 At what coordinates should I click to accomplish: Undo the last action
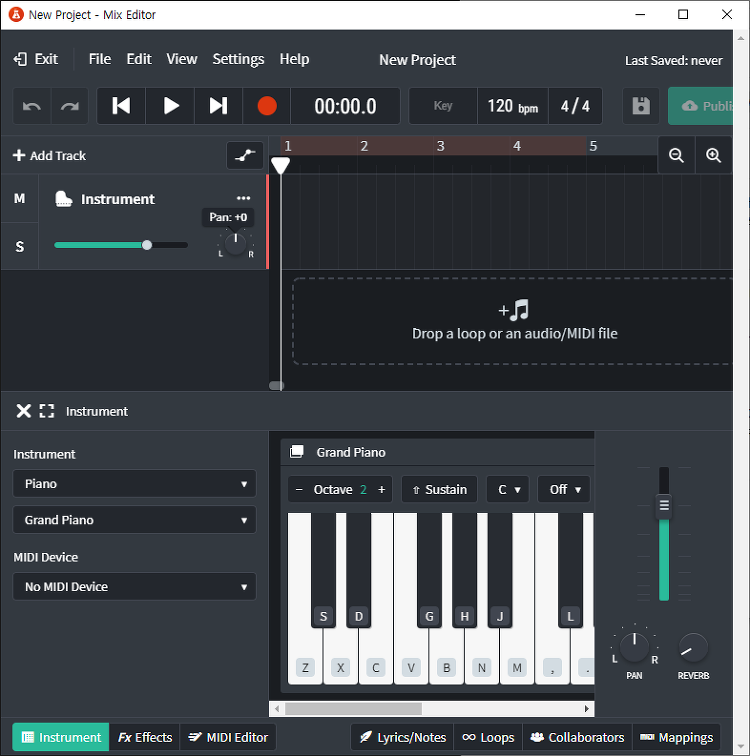(x=32, y=106)
